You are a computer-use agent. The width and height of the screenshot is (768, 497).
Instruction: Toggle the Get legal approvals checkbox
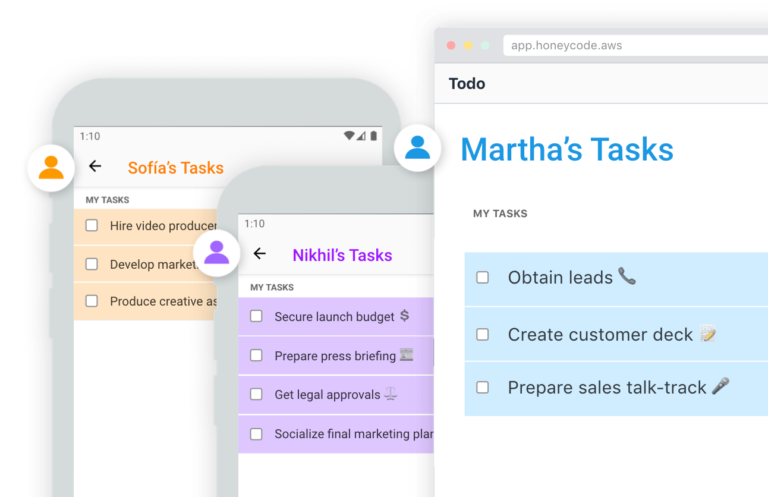(x=256, y=394)
